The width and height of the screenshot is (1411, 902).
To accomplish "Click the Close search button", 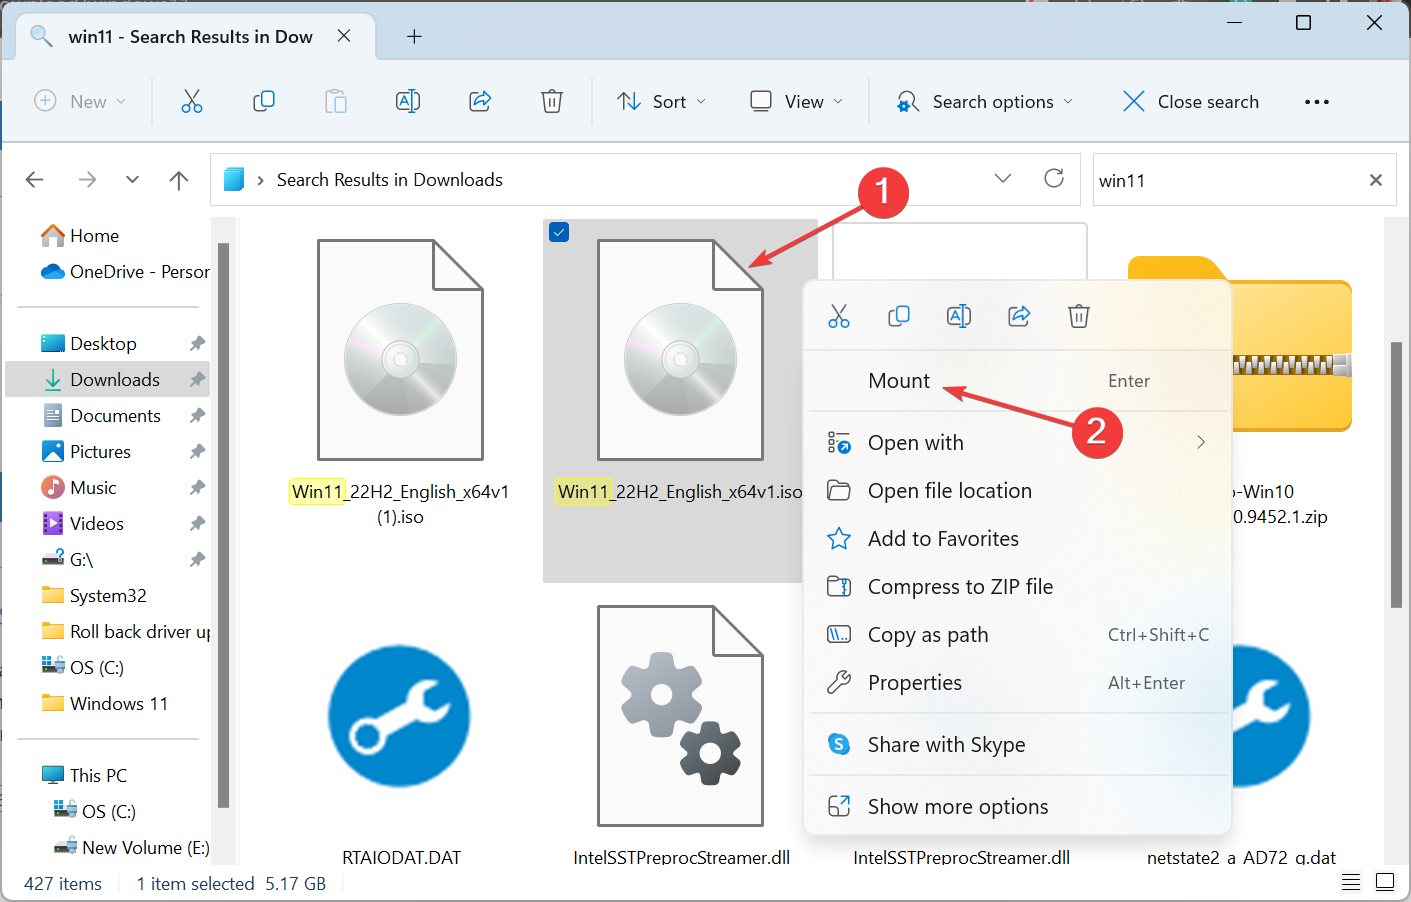I will 1189,101.
